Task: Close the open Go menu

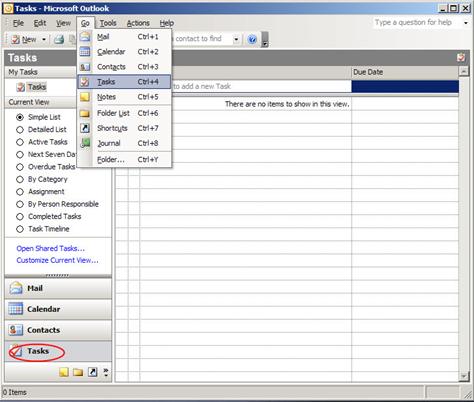Action: click(85, 23)
